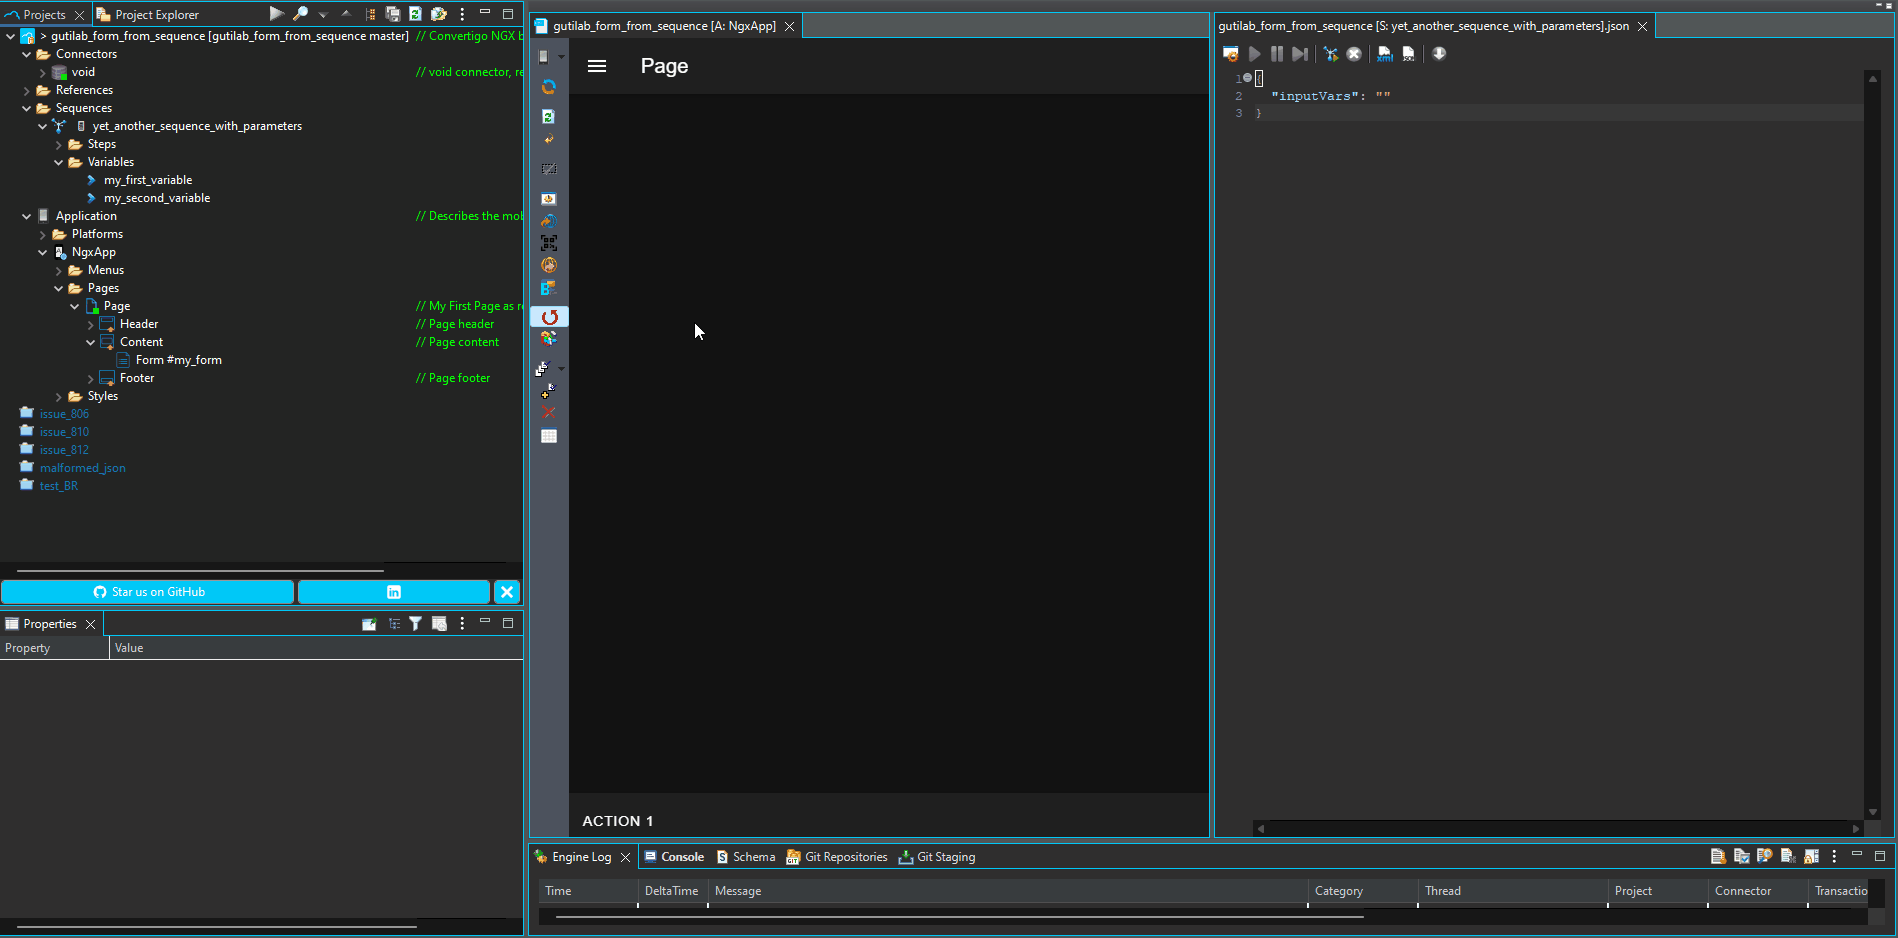1898x938 pixels.
Task: Execute the sequence with the play icon
Action: (1255, 54)
